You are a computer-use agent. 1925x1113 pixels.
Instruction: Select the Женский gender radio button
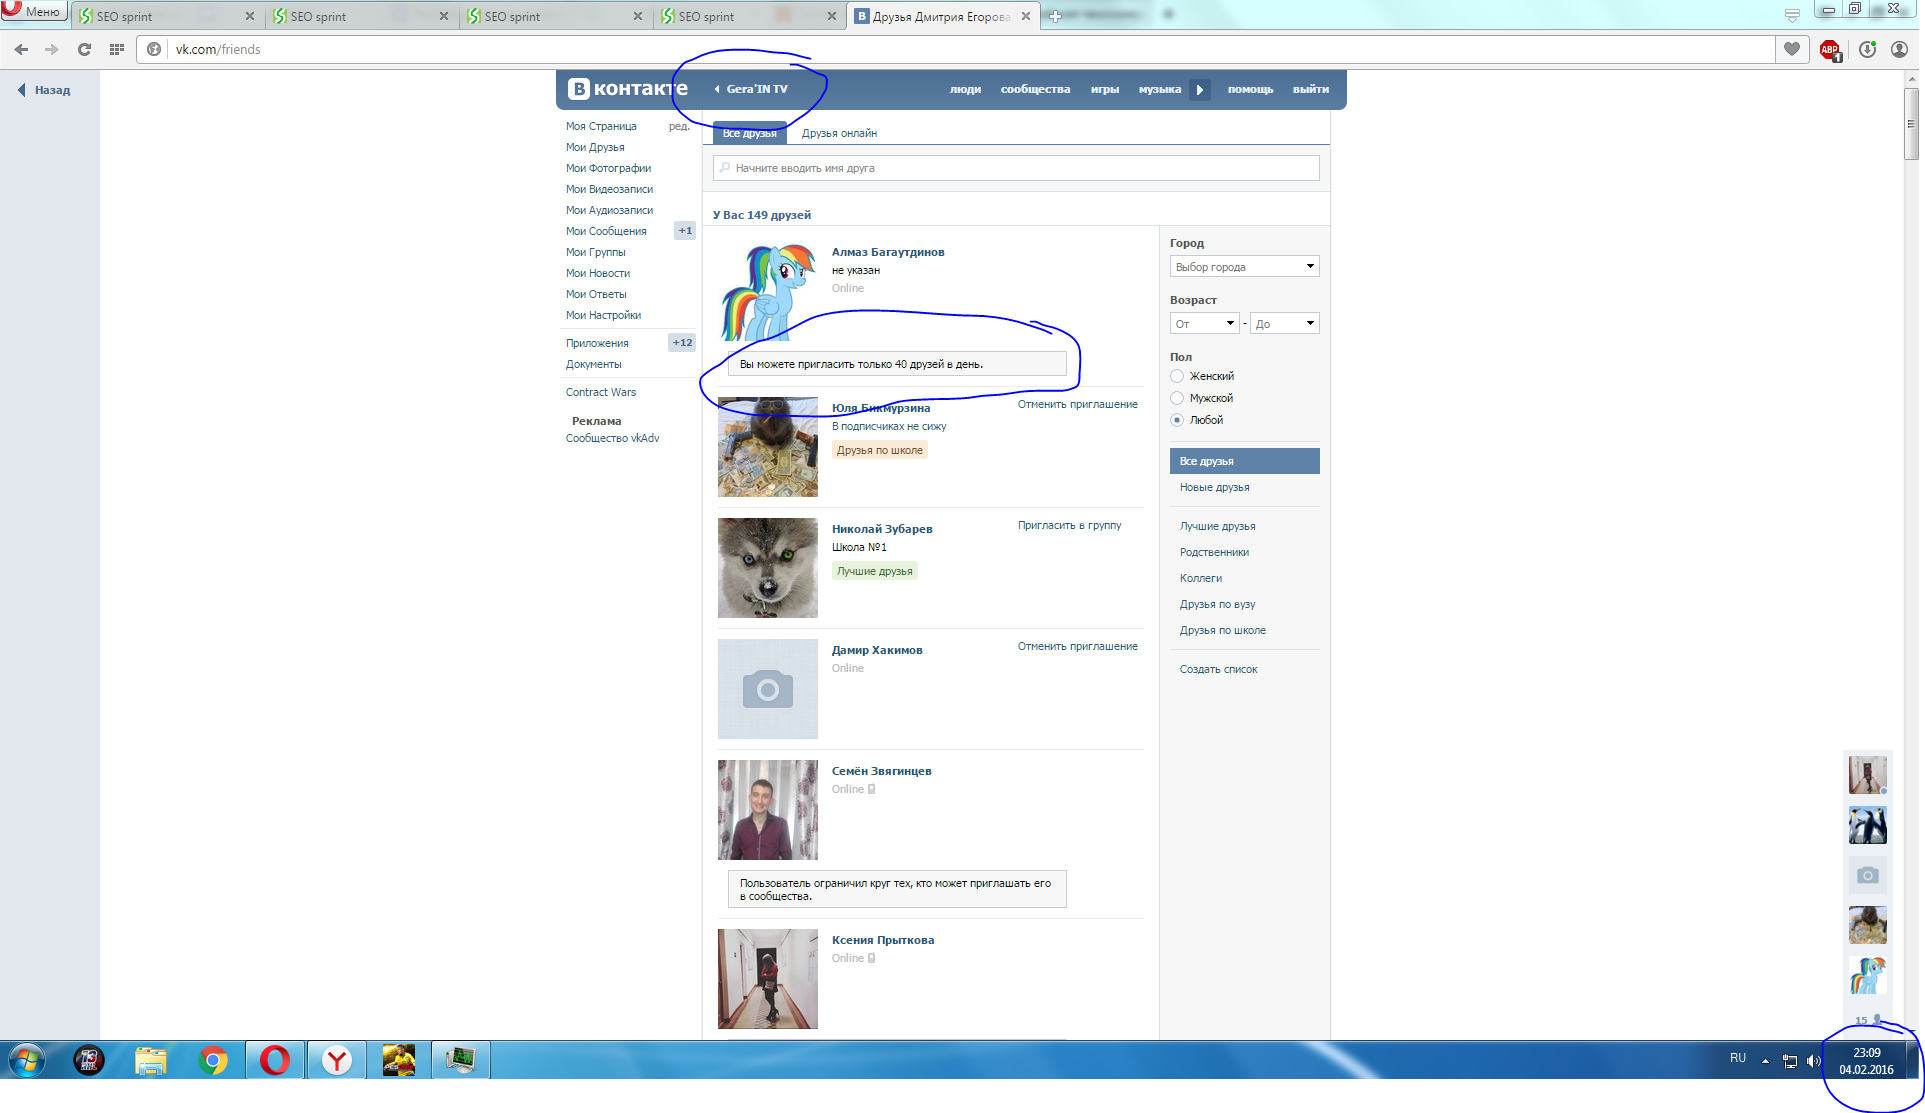[1177, 376]
